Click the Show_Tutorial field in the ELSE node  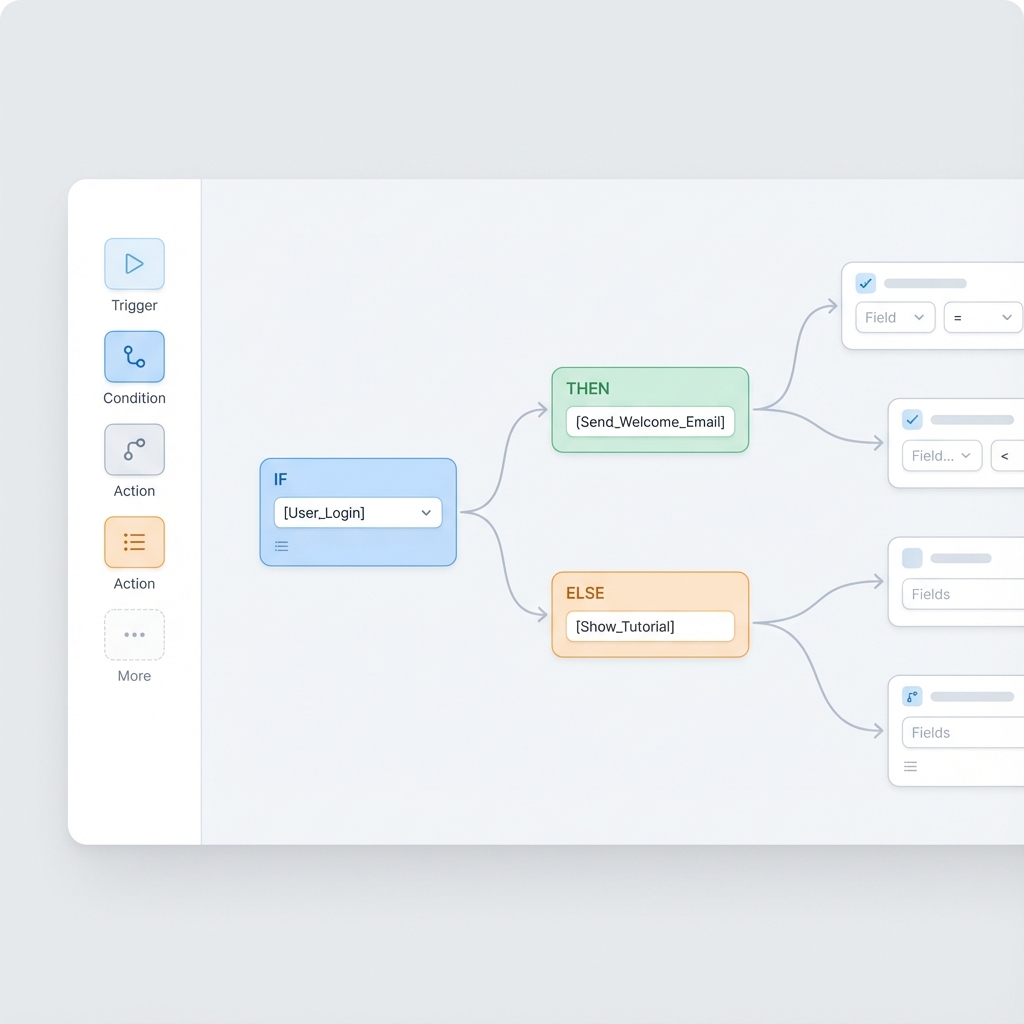click(649, 626)
